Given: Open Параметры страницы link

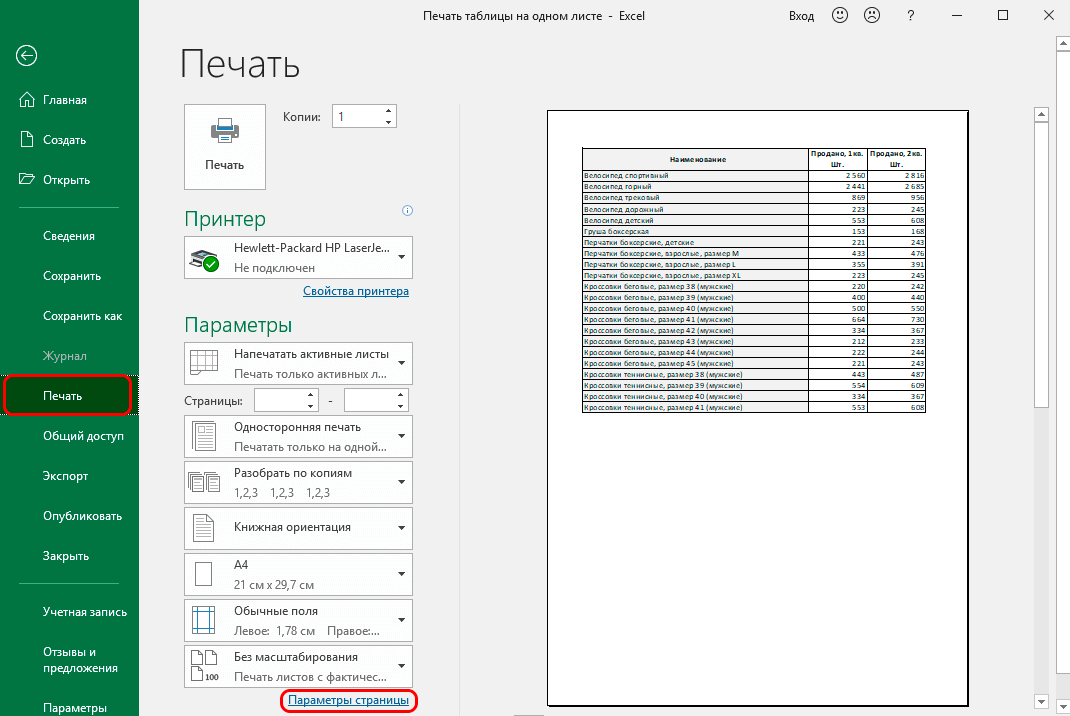Looking at the screenshot, I should (x=348, y=700).
